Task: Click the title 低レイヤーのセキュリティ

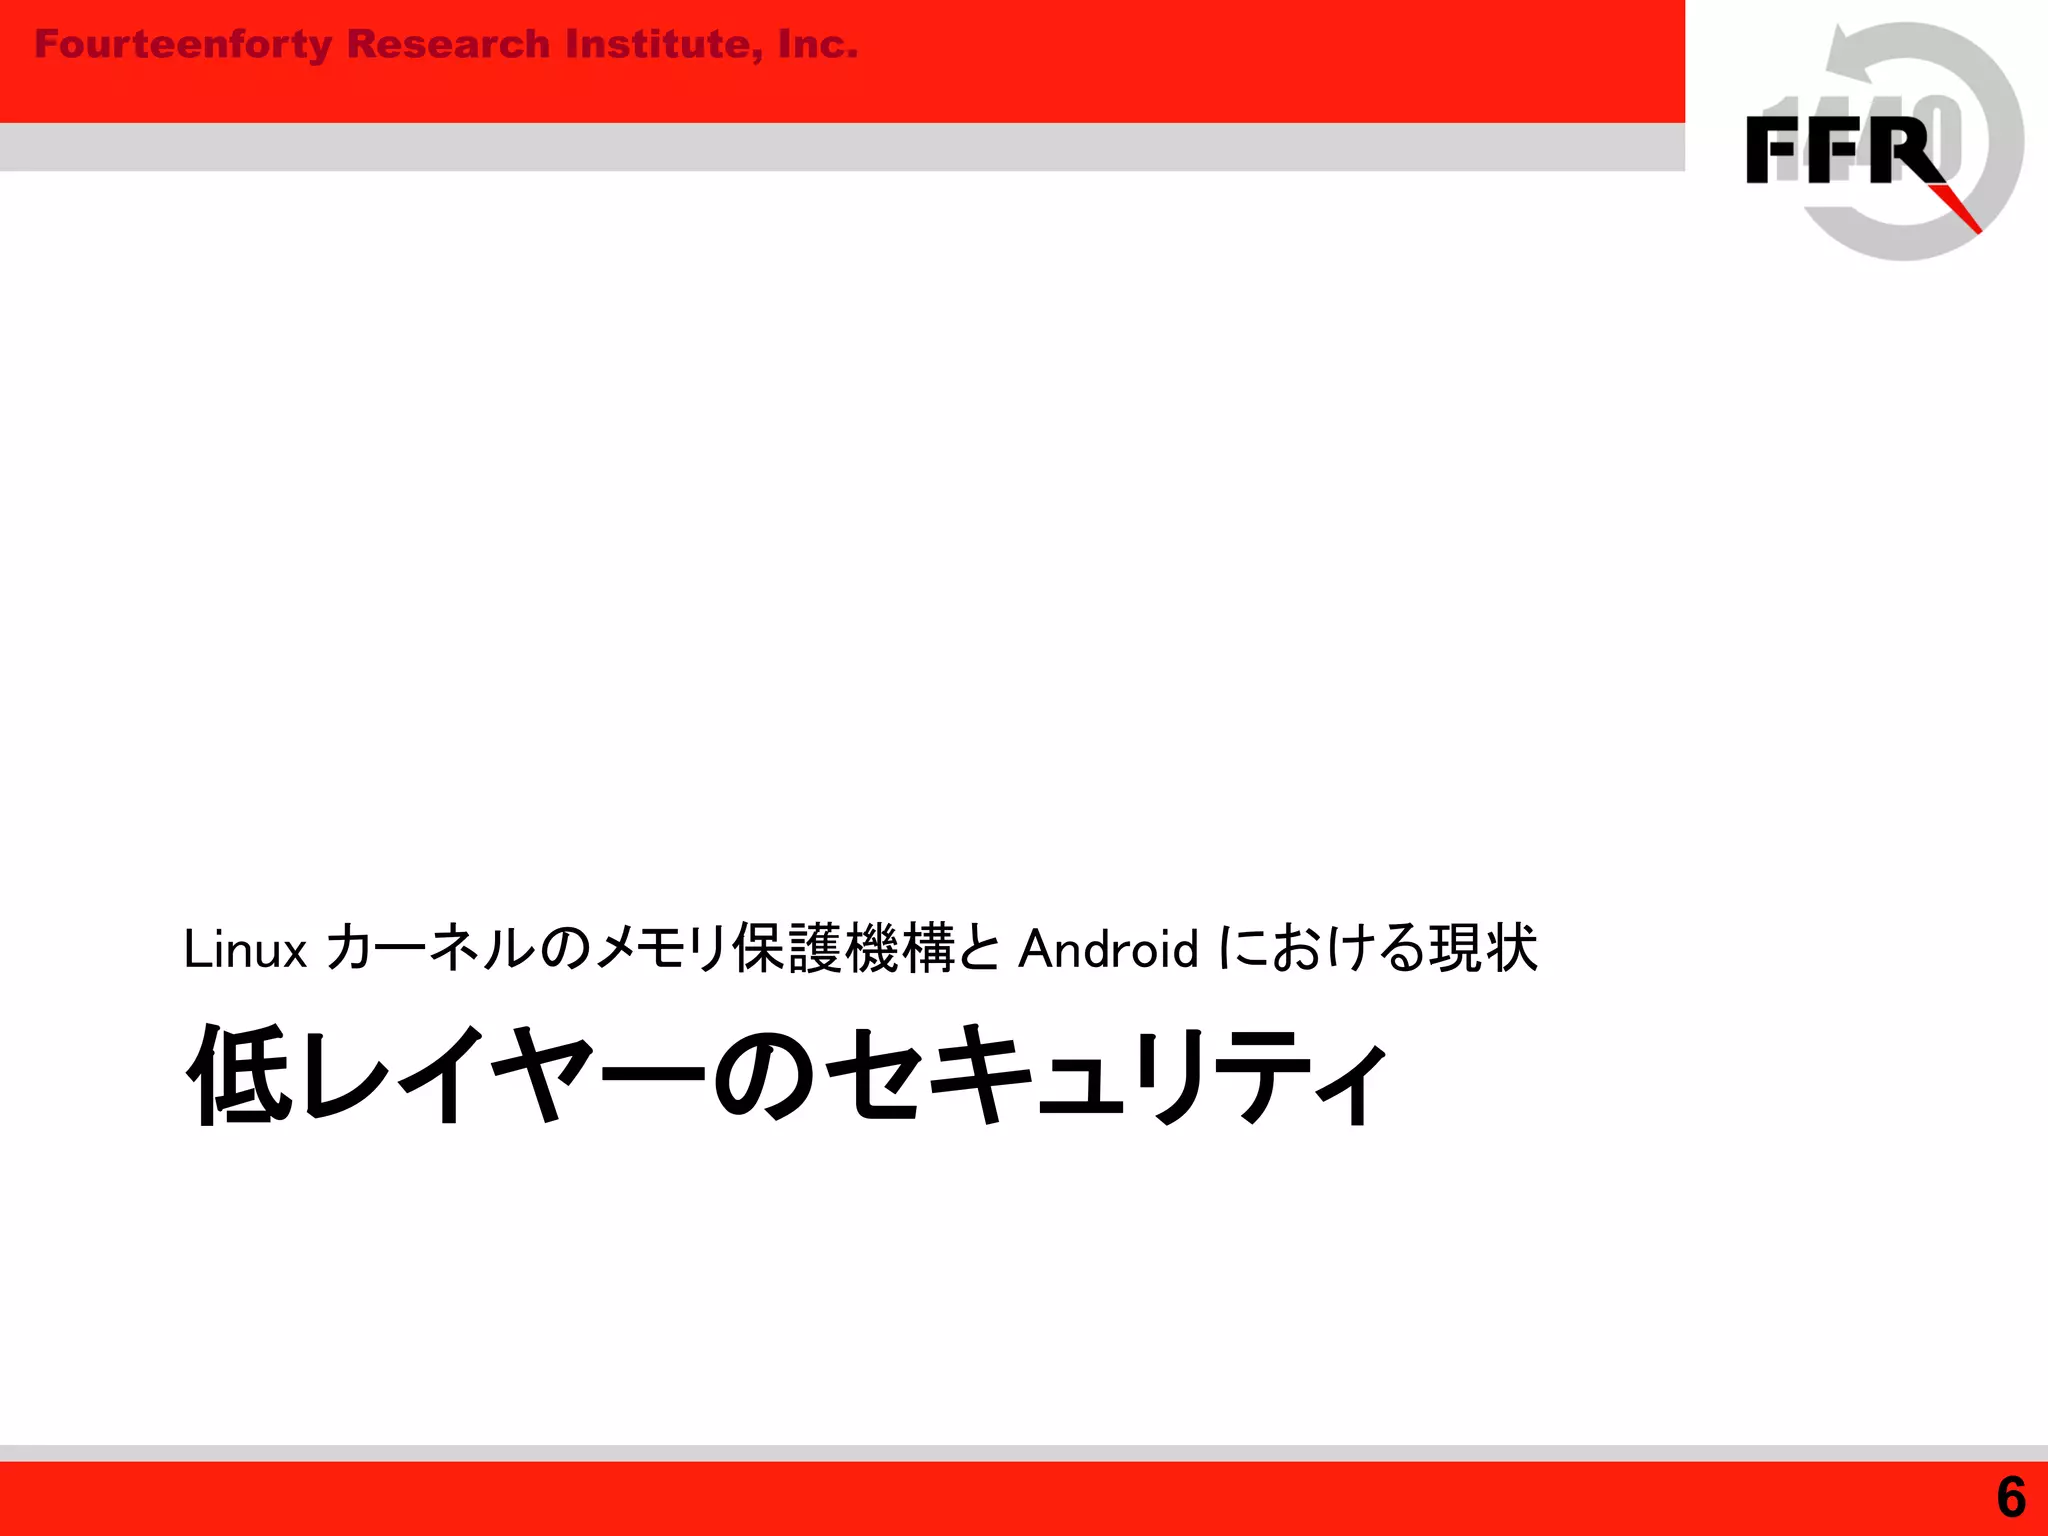Action: click(787, 1075)
